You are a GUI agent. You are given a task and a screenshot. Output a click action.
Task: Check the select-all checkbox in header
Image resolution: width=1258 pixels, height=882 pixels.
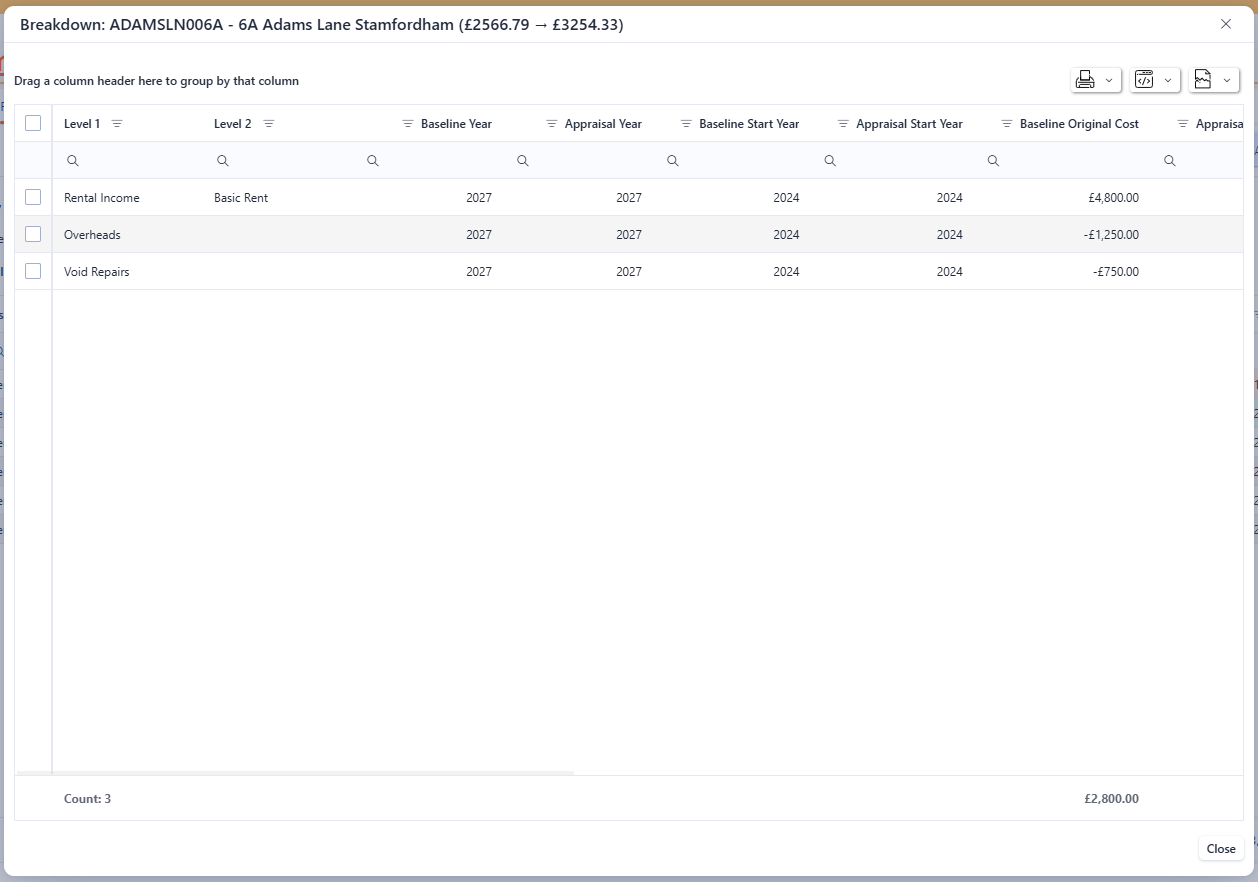coord(33,123)
